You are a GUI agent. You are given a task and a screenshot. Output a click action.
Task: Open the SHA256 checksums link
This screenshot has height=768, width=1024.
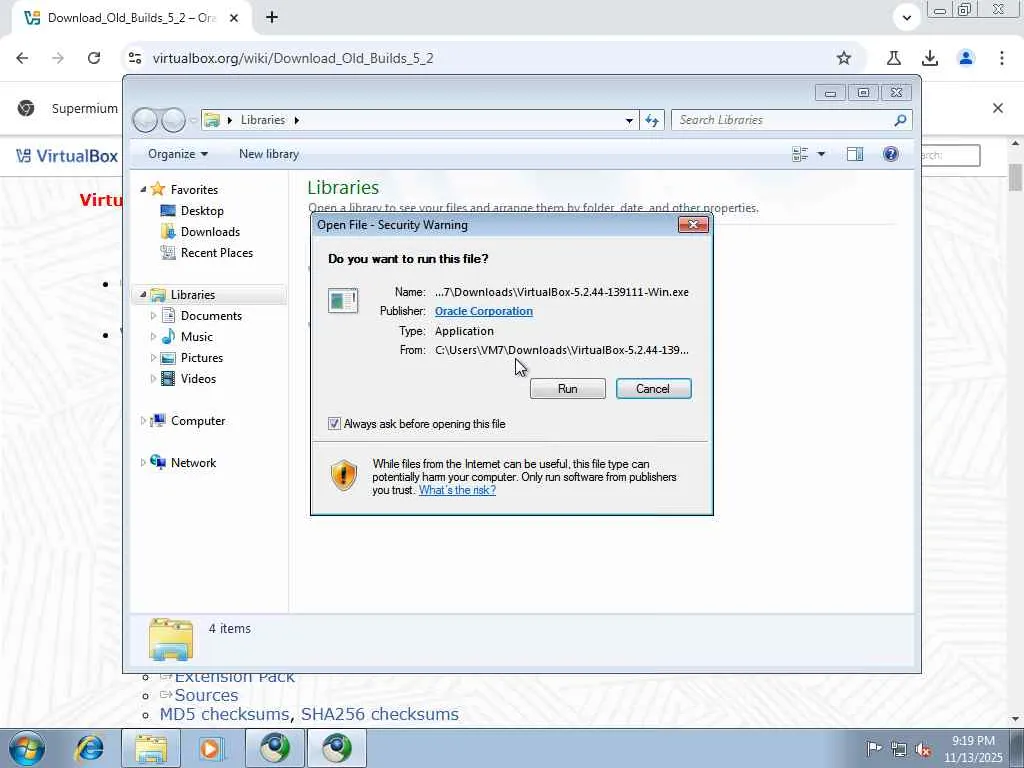coord(379,714)
